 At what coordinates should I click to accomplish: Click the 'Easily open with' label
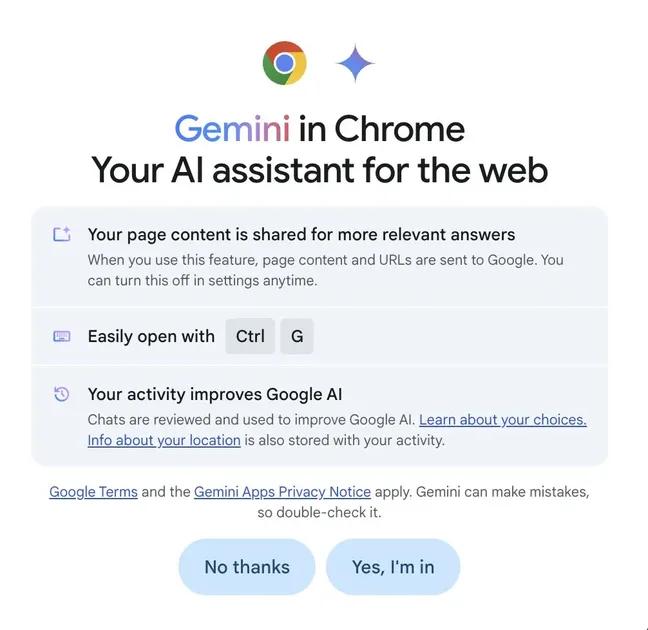151,337
